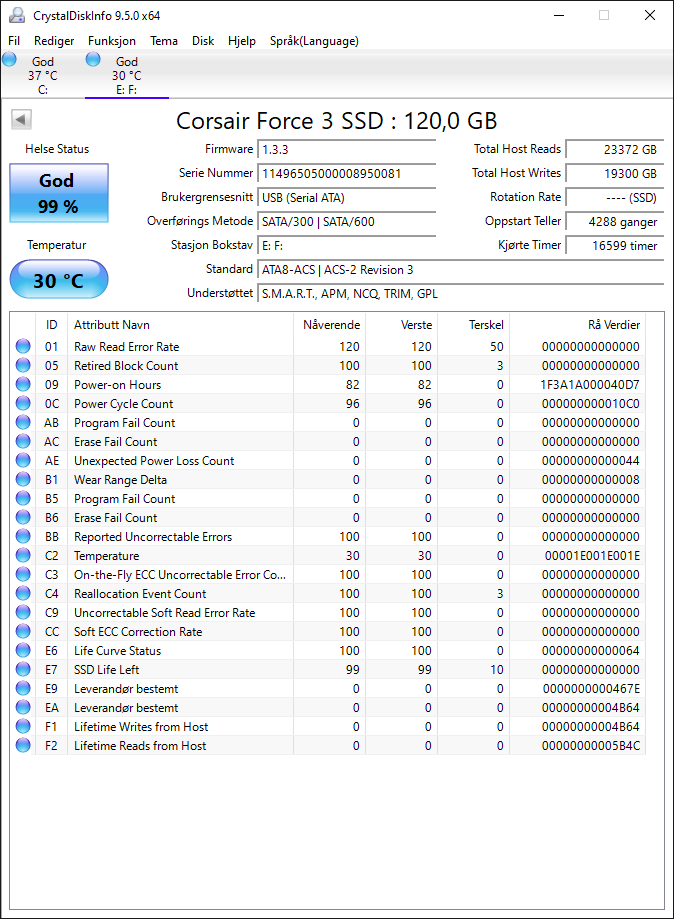Image resolution: width=674 pixels, height=919 pixels.
Task: Click the Stasjon Bokstav E: F: field
Action: pyautogui.click(x=346, y=246)
